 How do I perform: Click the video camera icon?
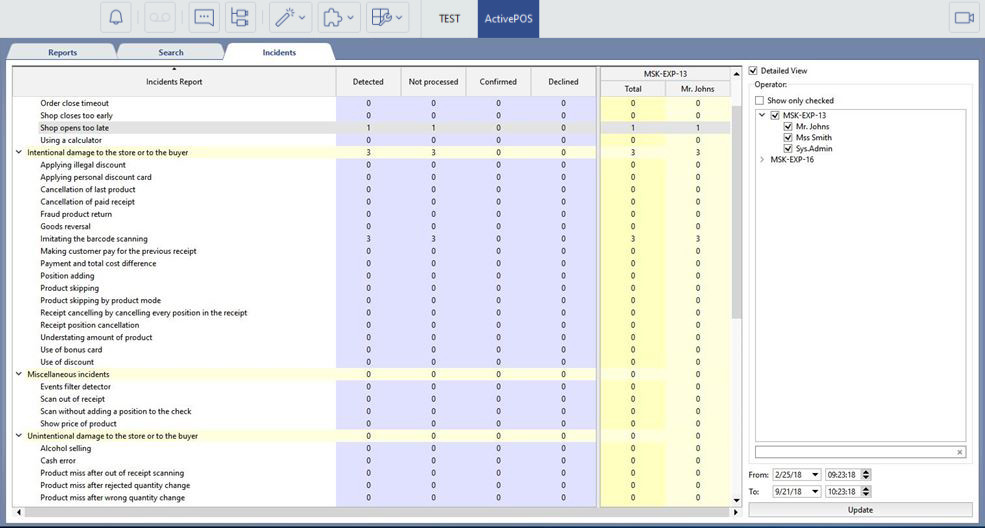point(964,18)
